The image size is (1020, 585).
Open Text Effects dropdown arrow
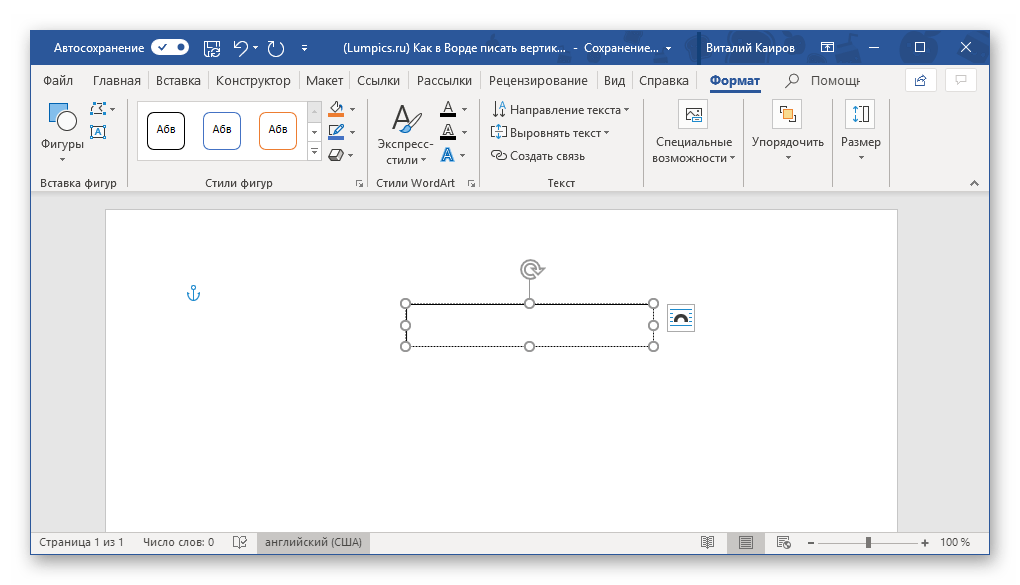click(x=463, y=156)
